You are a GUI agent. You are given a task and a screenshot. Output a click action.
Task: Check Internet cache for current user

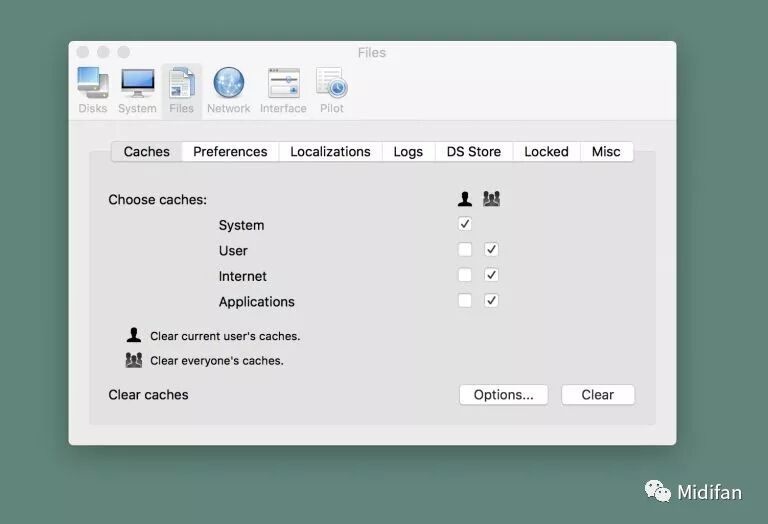pyautogui.click(x=465, y=275)
